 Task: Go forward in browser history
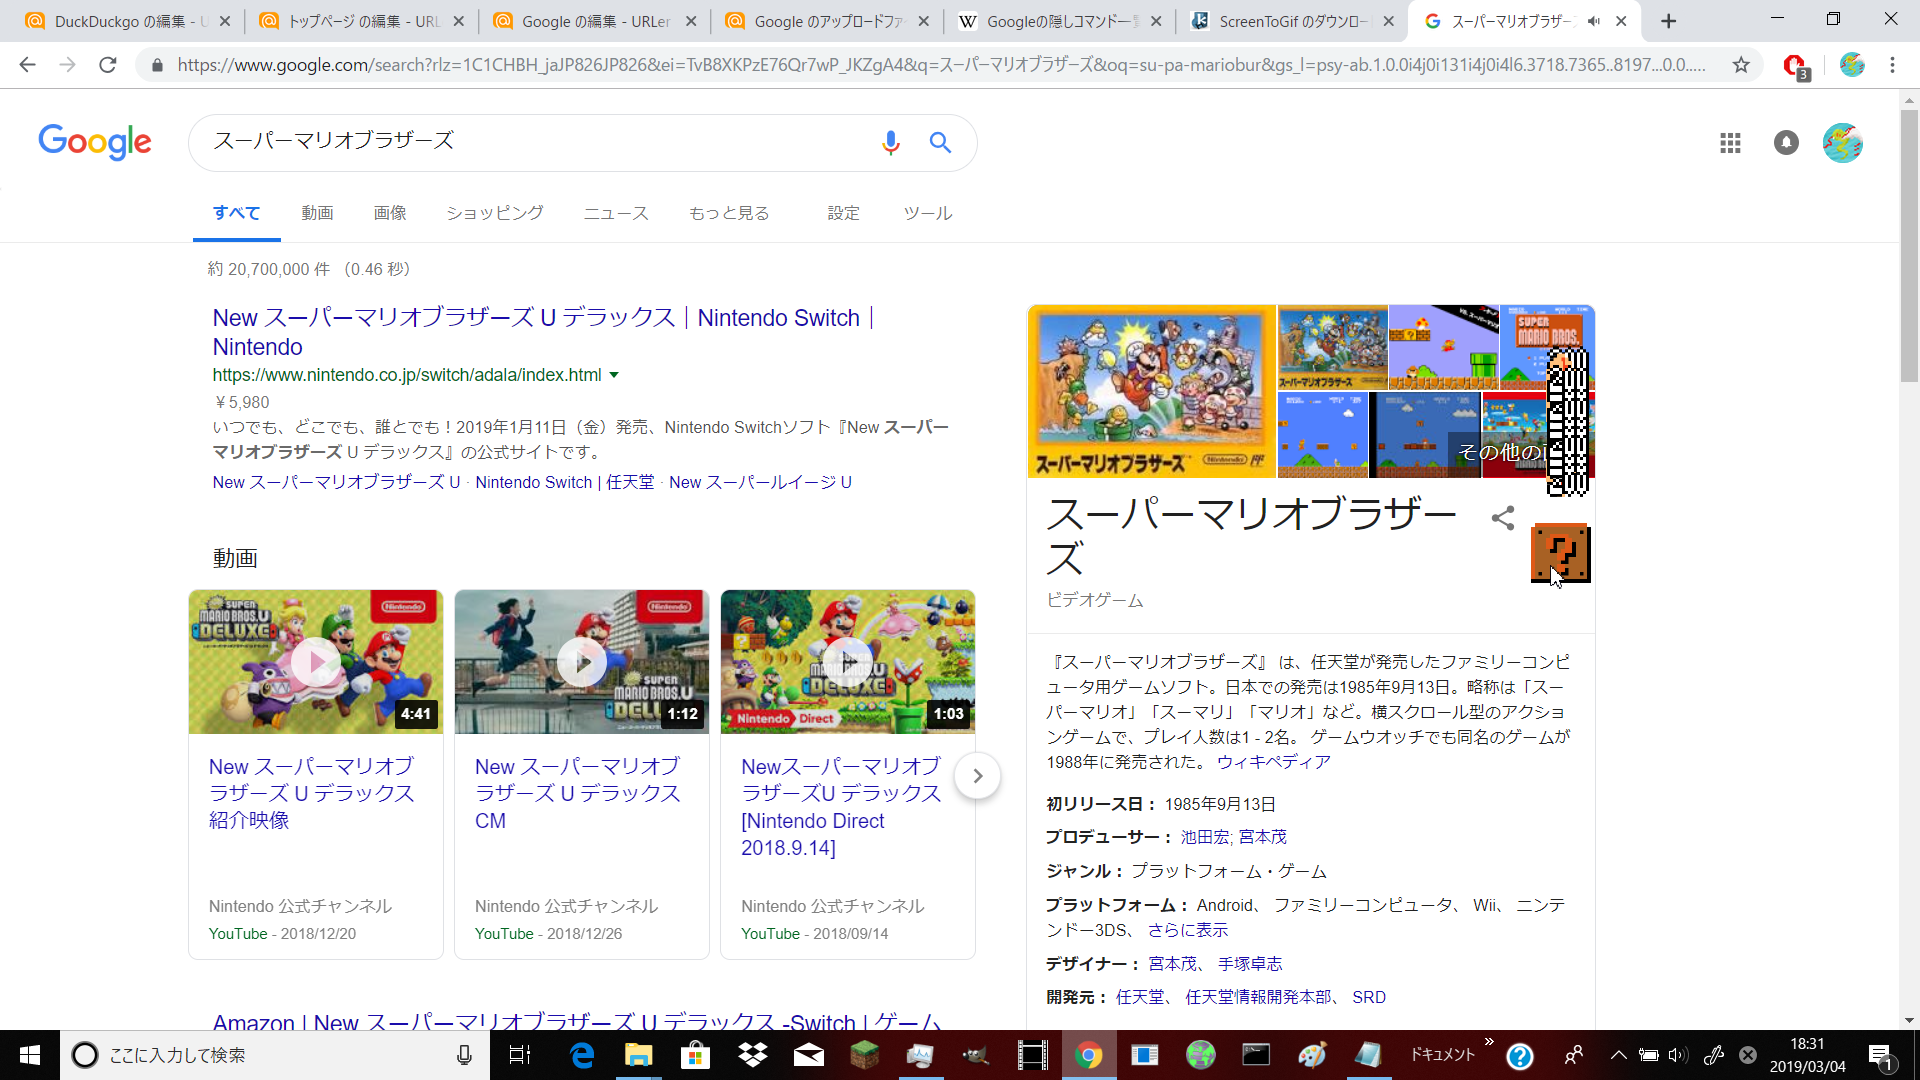click(67, 65)
